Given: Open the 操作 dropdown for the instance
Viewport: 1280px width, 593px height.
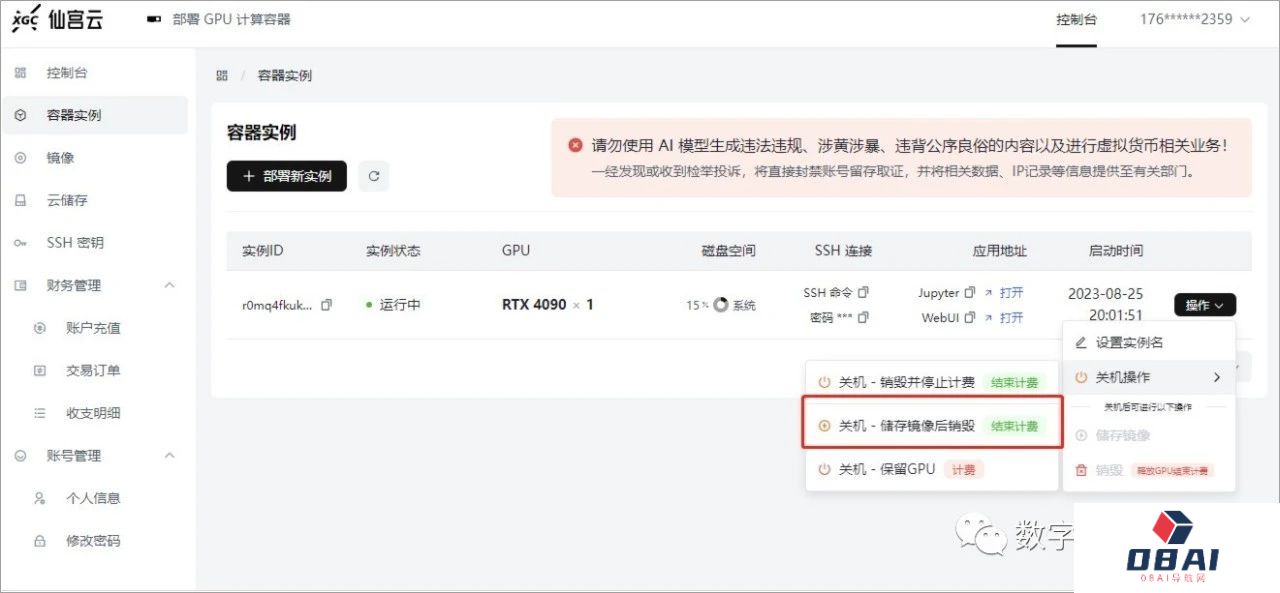Looking at the screenshot, I should (1205, 305).
